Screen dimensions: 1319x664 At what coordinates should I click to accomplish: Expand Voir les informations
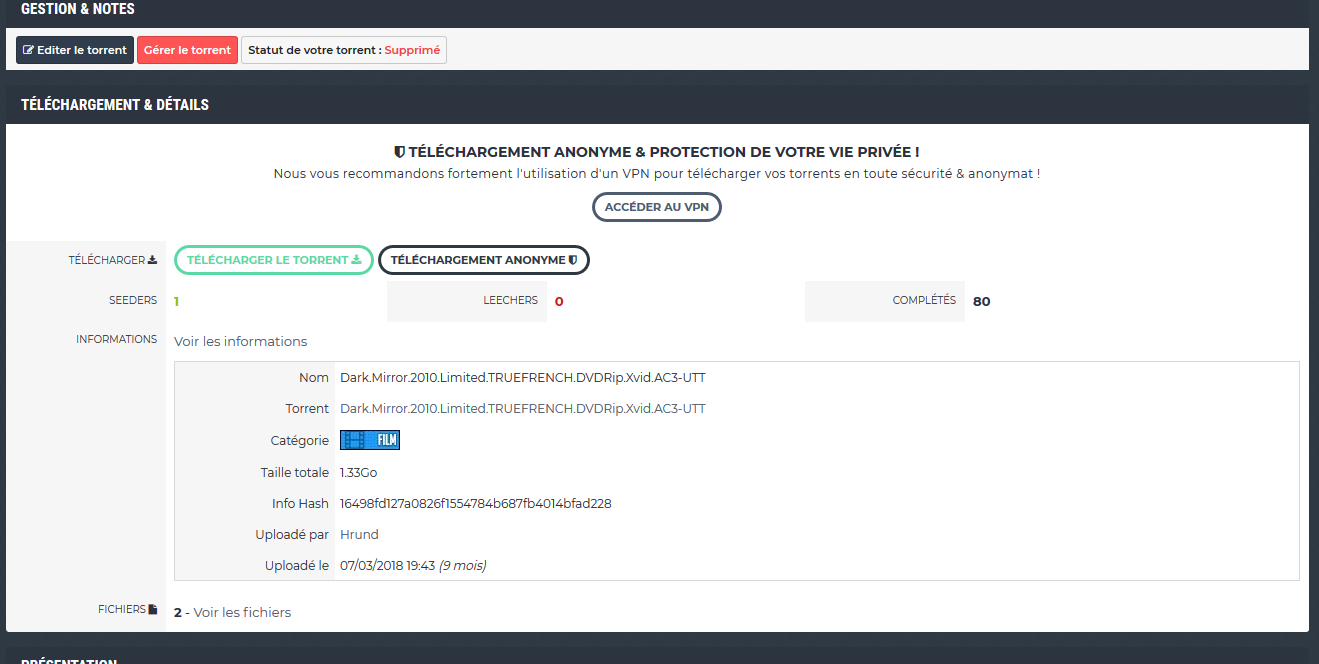(240, 341)
